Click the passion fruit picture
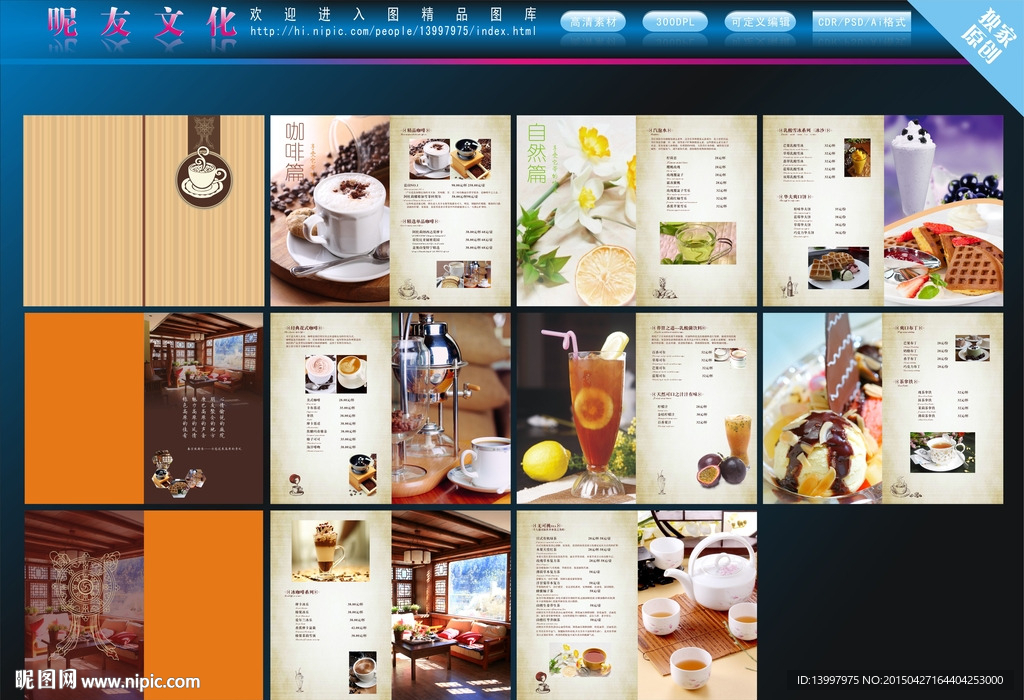This screenshot has width=1024, height=700. pyautogui.click(x=721, y=469)
